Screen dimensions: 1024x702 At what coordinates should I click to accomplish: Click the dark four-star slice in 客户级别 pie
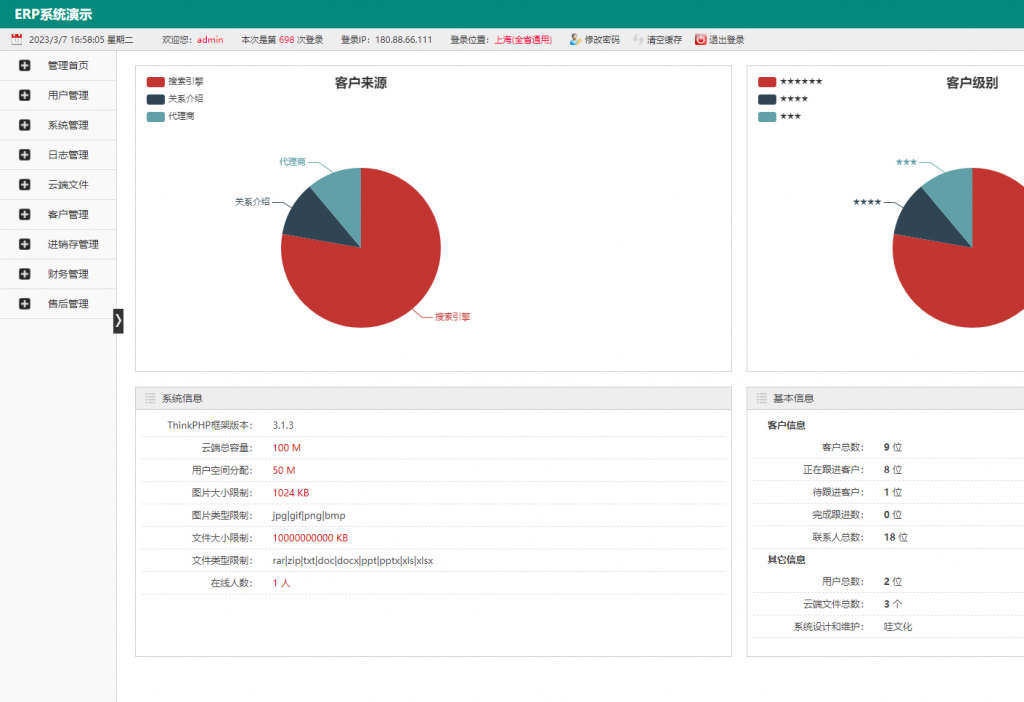point(929,219)
